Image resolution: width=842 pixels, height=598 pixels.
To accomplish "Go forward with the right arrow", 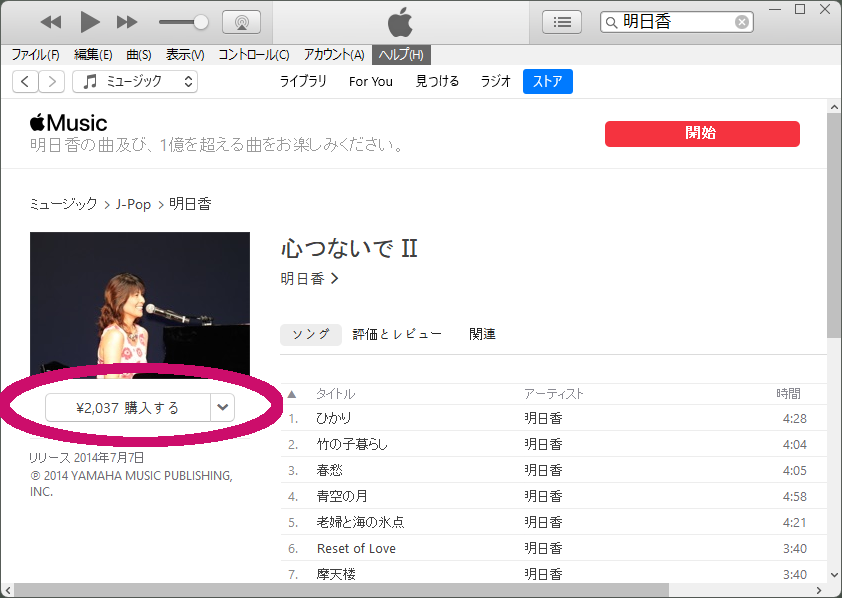I will tap(52, 82).
